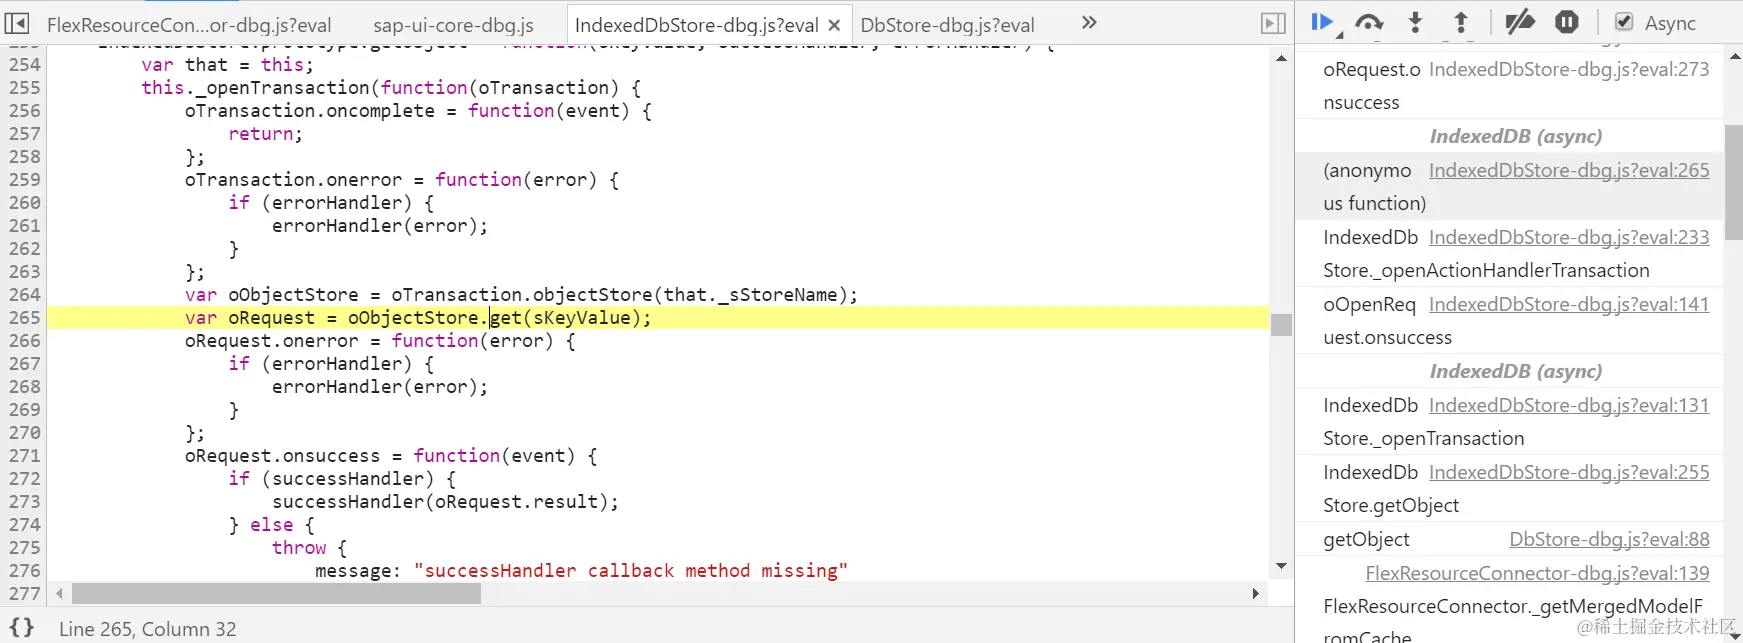Open link DbStore-dbg.js?eval:88
The image size is (1743, 643).
(1609, 539)
